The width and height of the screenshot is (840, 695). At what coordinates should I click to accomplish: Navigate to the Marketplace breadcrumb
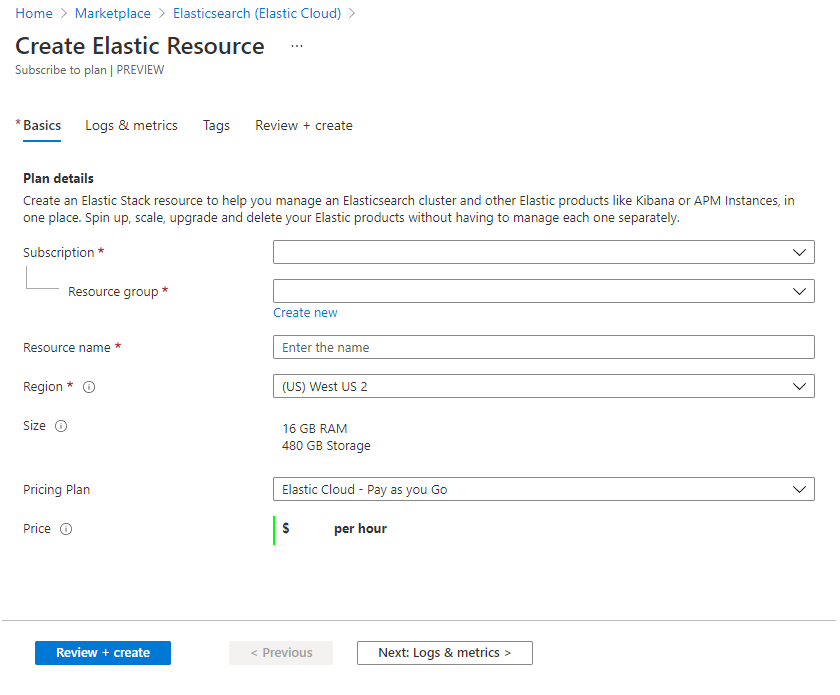click(113, 14)
